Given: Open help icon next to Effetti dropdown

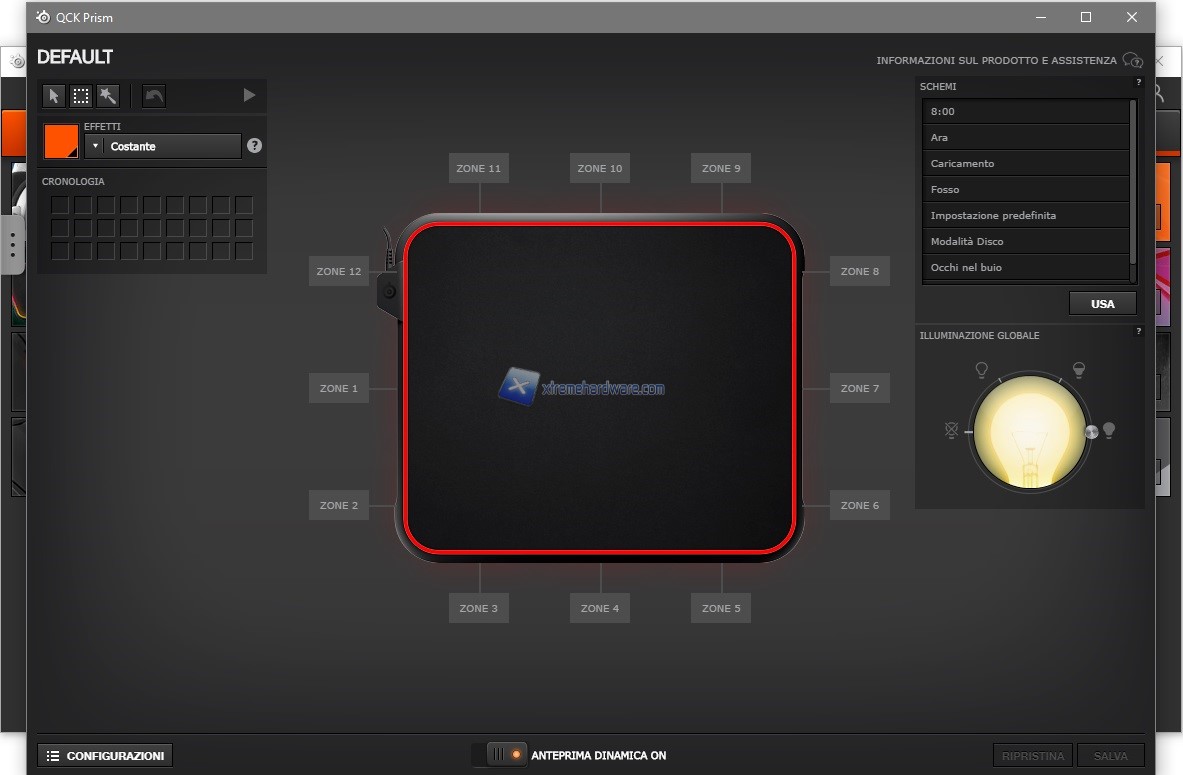Looking at the screenshot, I should tap(254, 146).
